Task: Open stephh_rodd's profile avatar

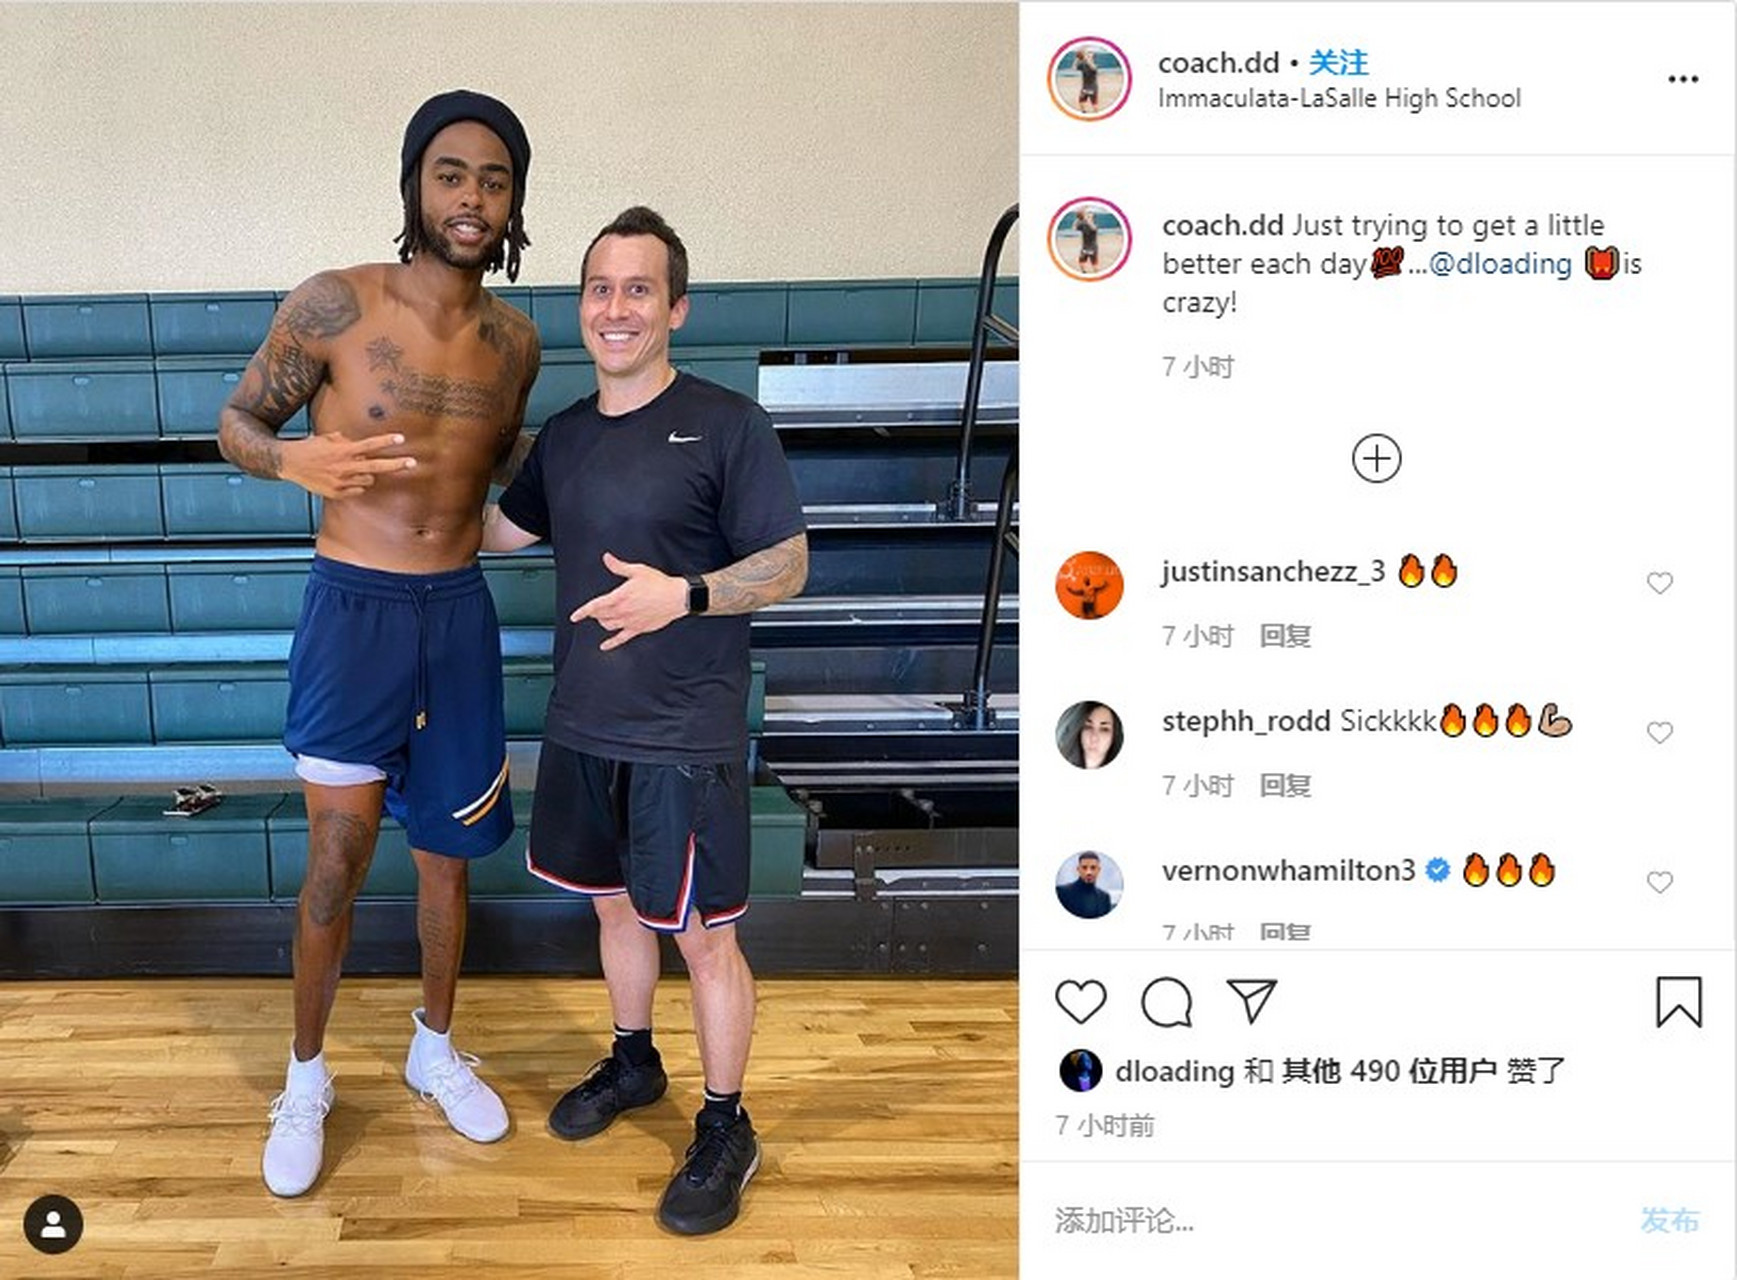Action: tap(1089, 735)
